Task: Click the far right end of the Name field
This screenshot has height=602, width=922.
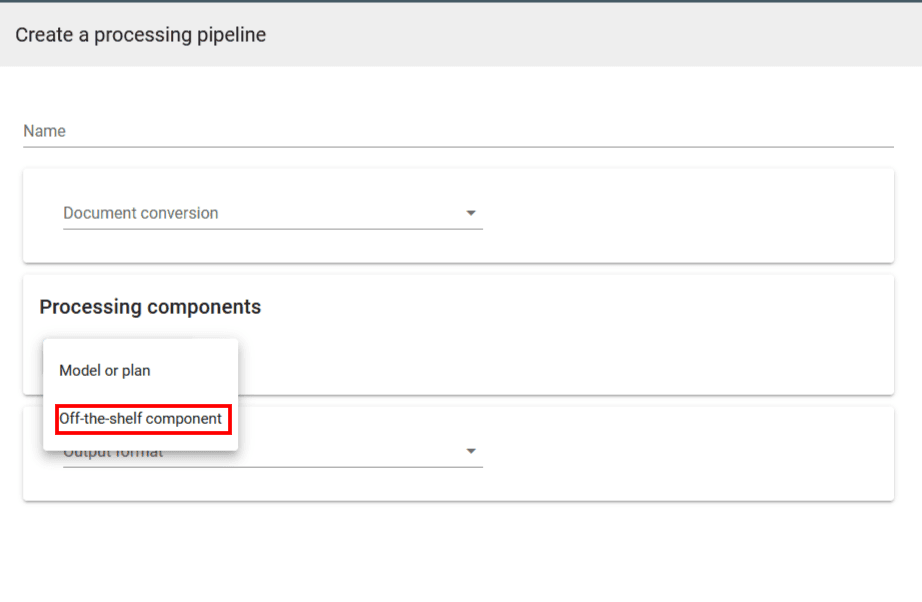Action: pos(885,131)
